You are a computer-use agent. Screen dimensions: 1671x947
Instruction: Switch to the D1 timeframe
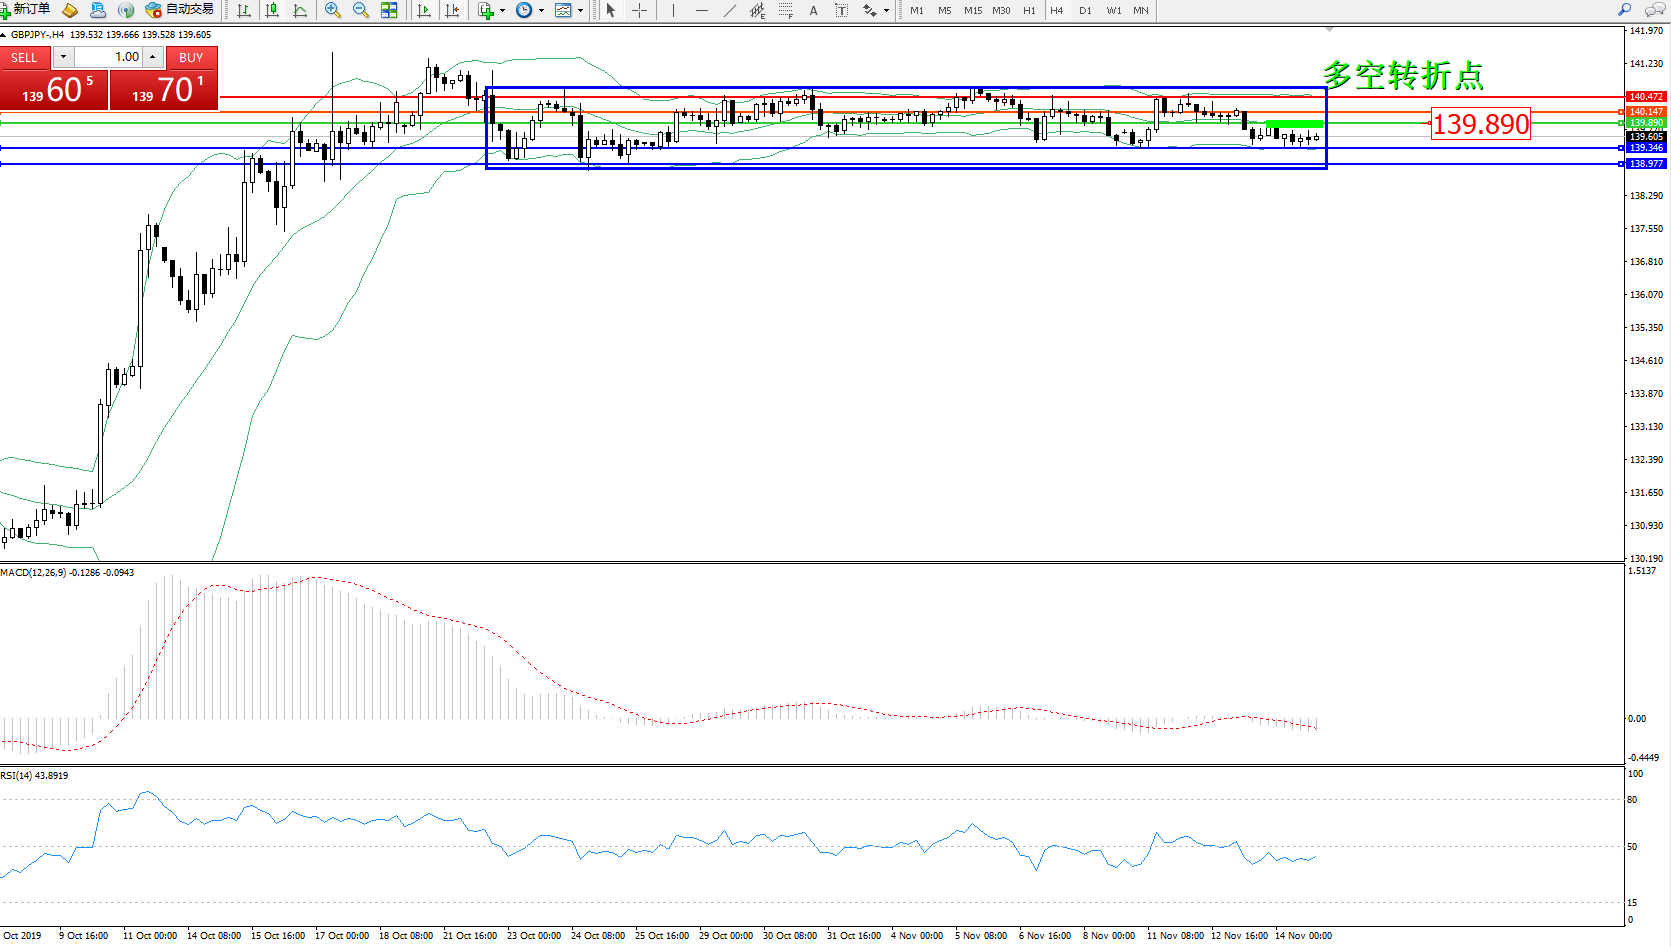1085,10
